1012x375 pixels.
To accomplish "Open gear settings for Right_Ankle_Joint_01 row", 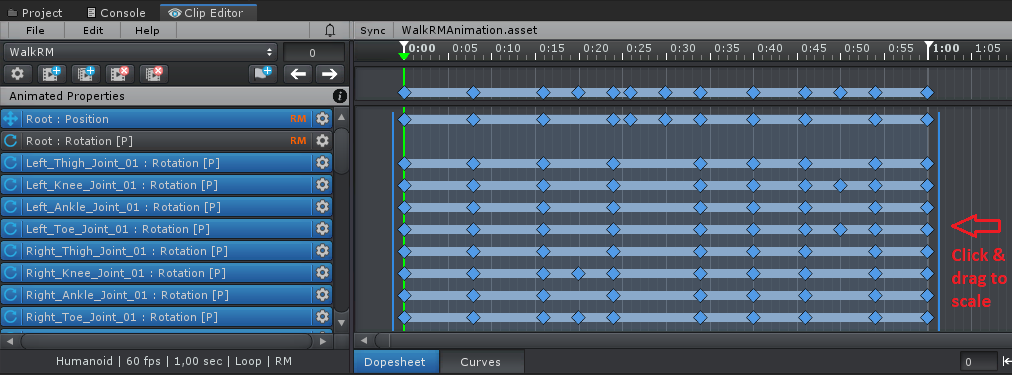I will 322,294.
